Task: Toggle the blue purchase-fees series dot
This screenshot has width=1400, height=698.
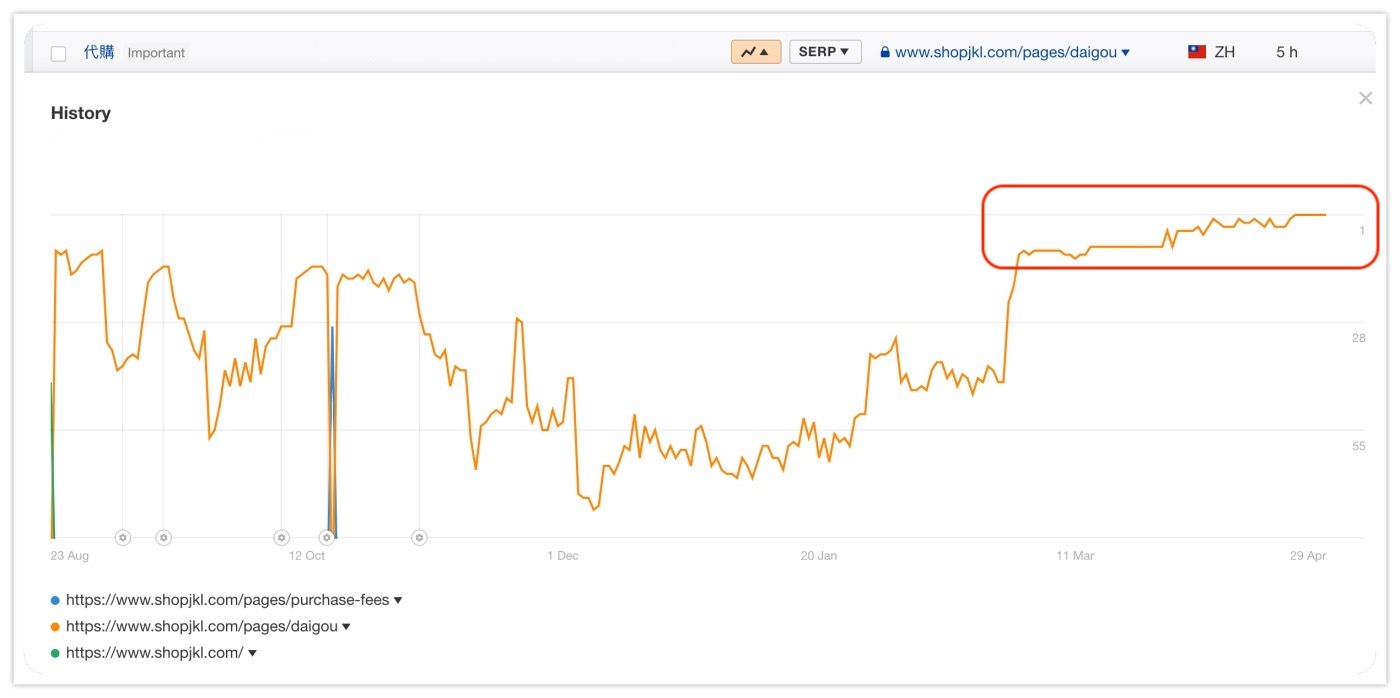Action: [55, 601]
